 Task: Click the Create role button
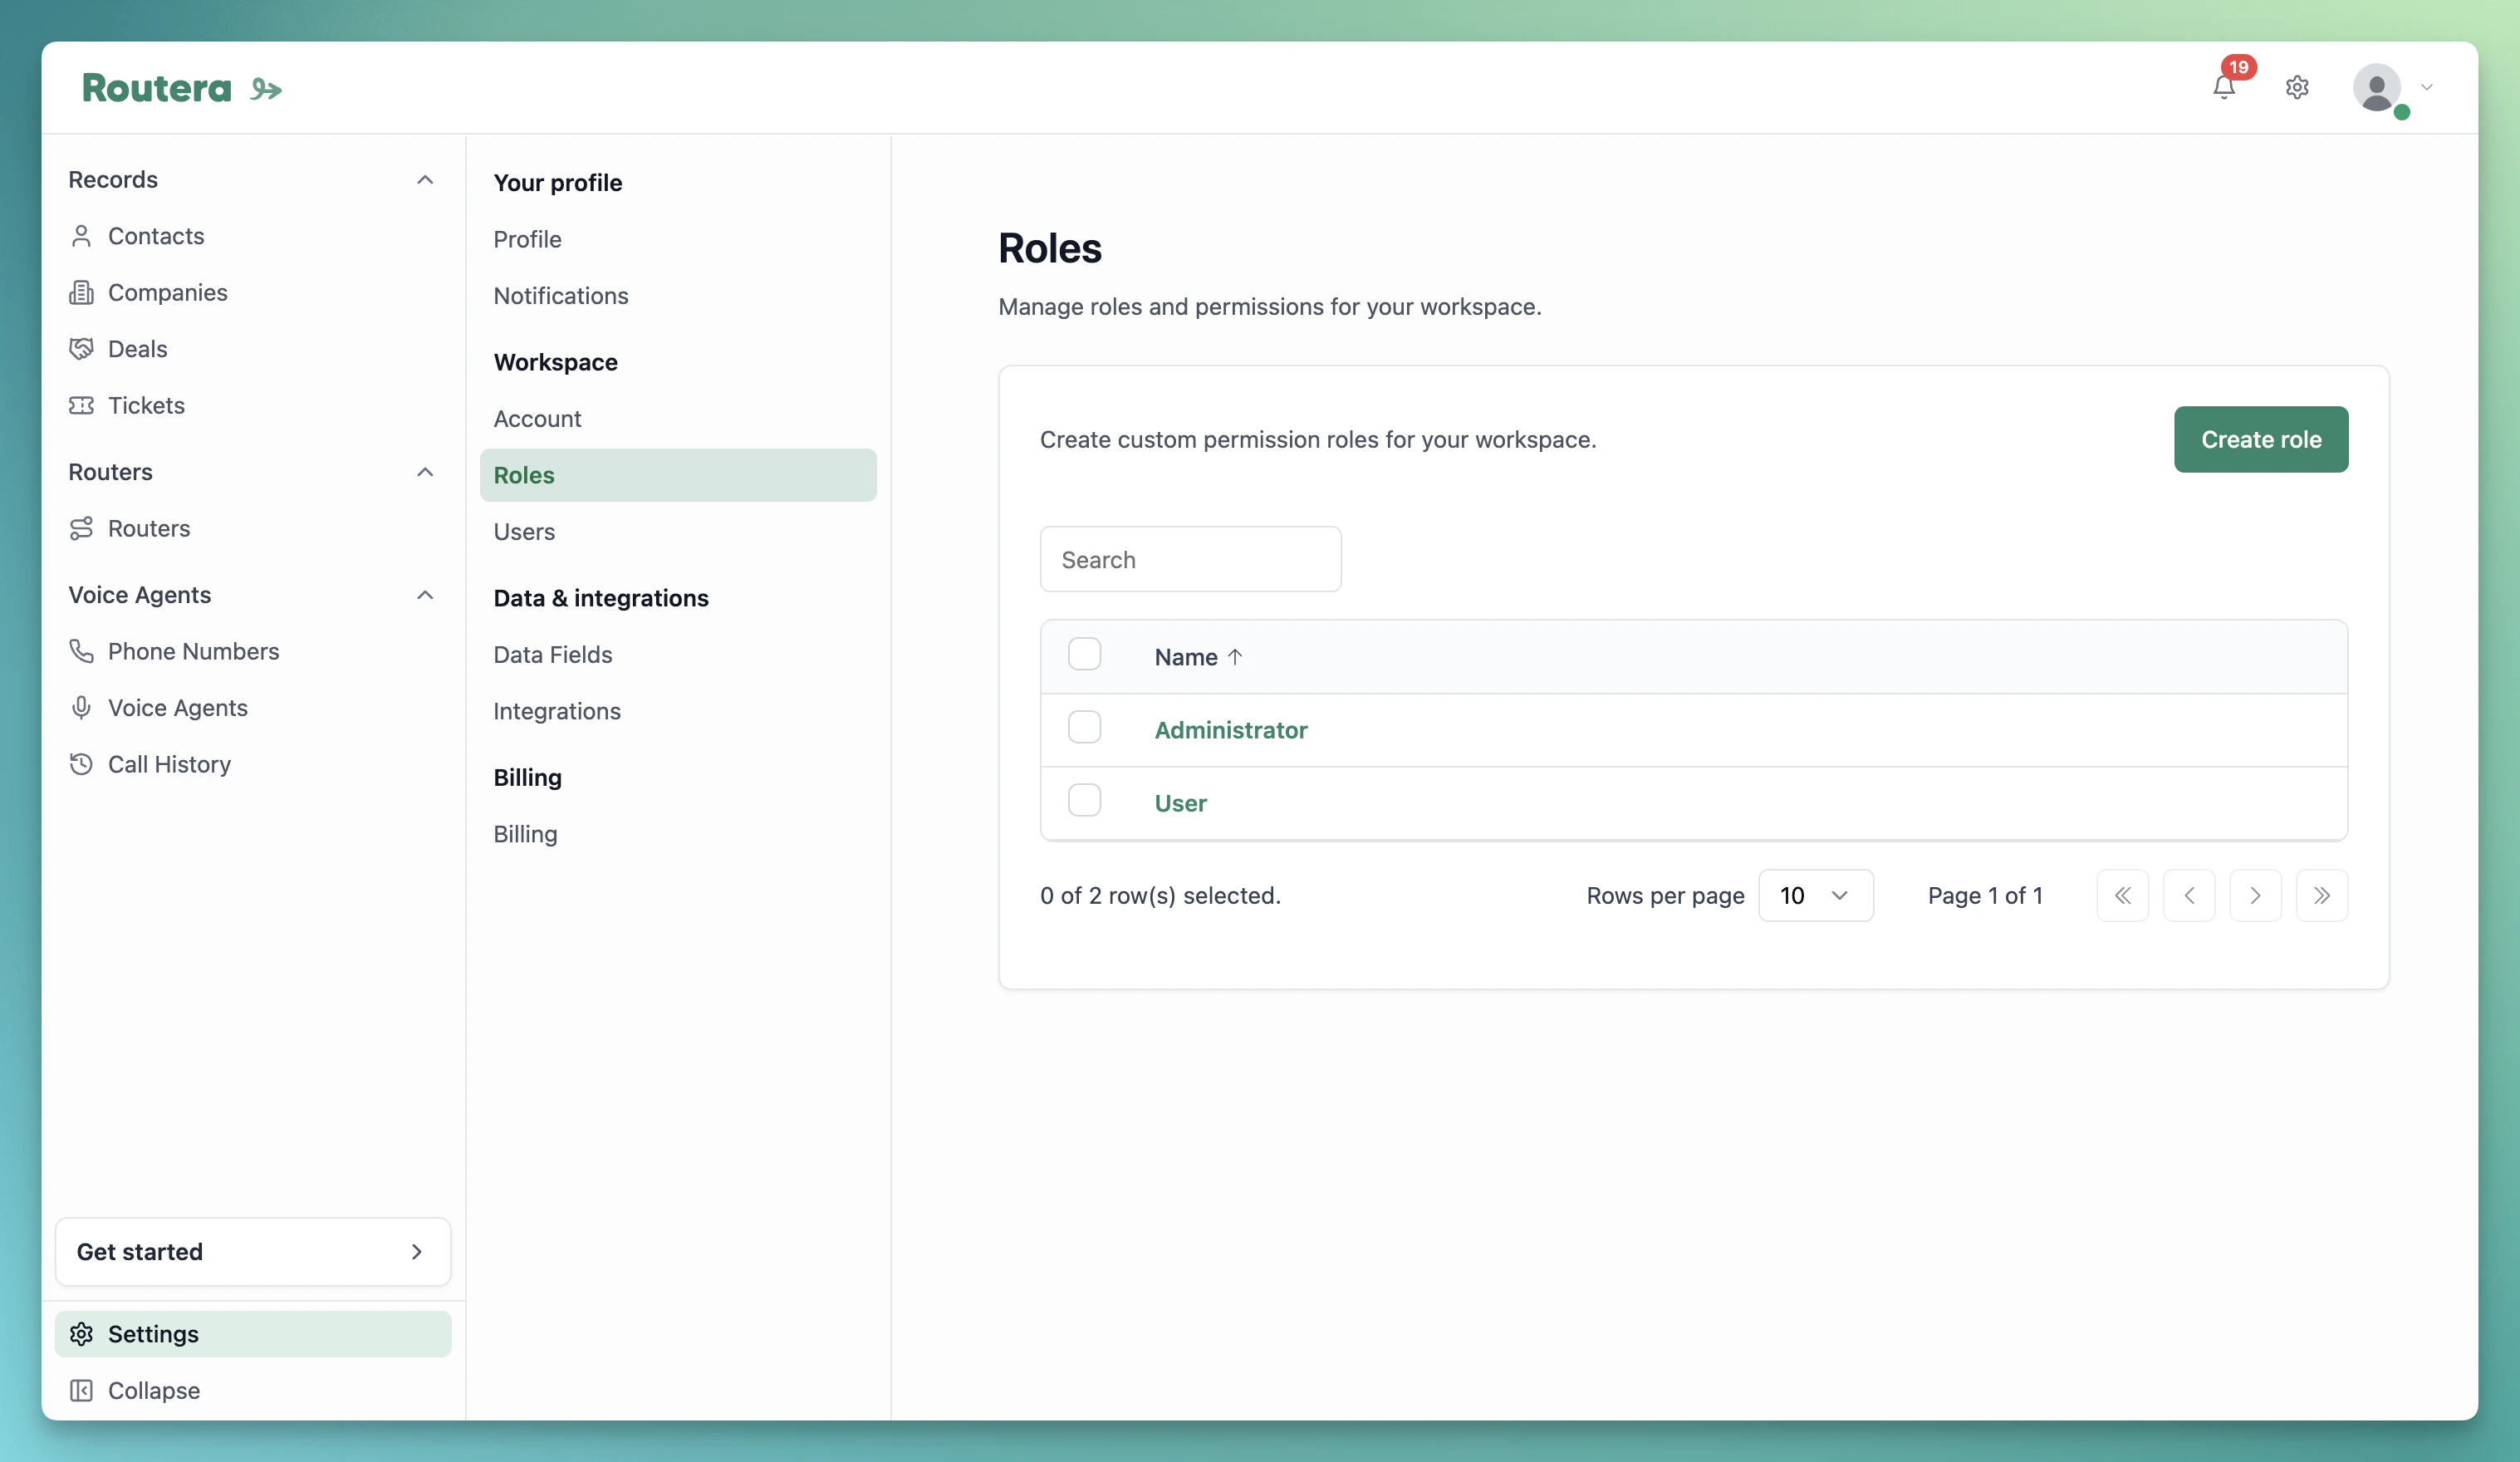(x=2261, y=439)
